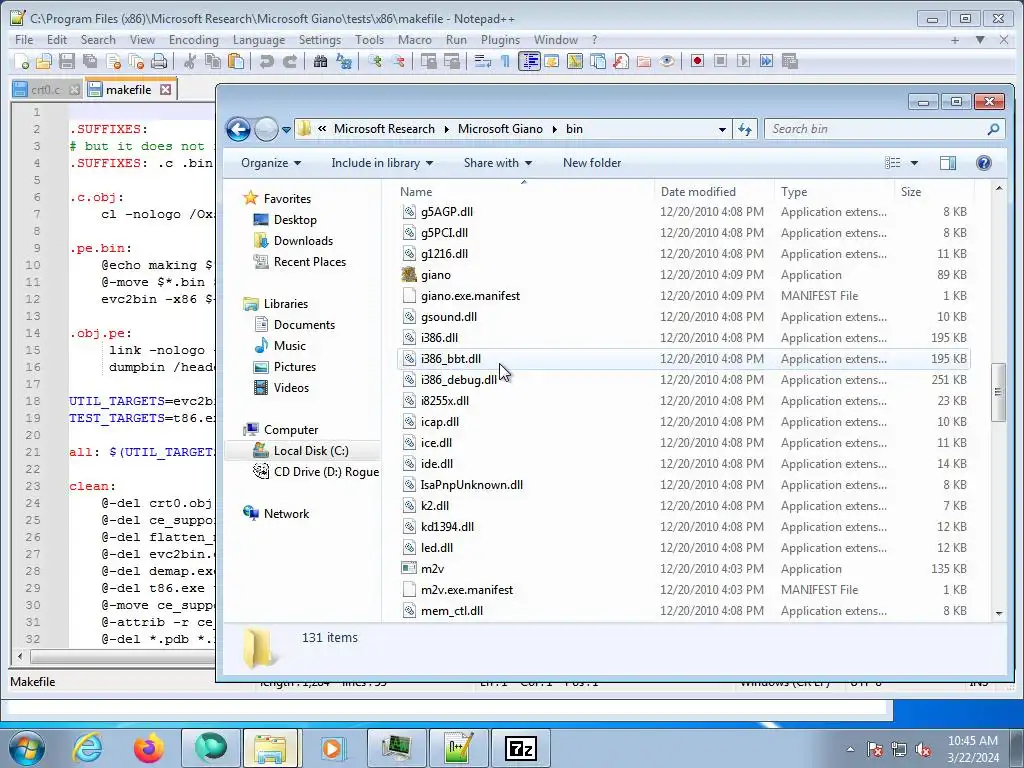The height and width of the screenshot is (768, 1024).
Task: Toggle the Show indent guide button
Action: click(x=529, y=61)
